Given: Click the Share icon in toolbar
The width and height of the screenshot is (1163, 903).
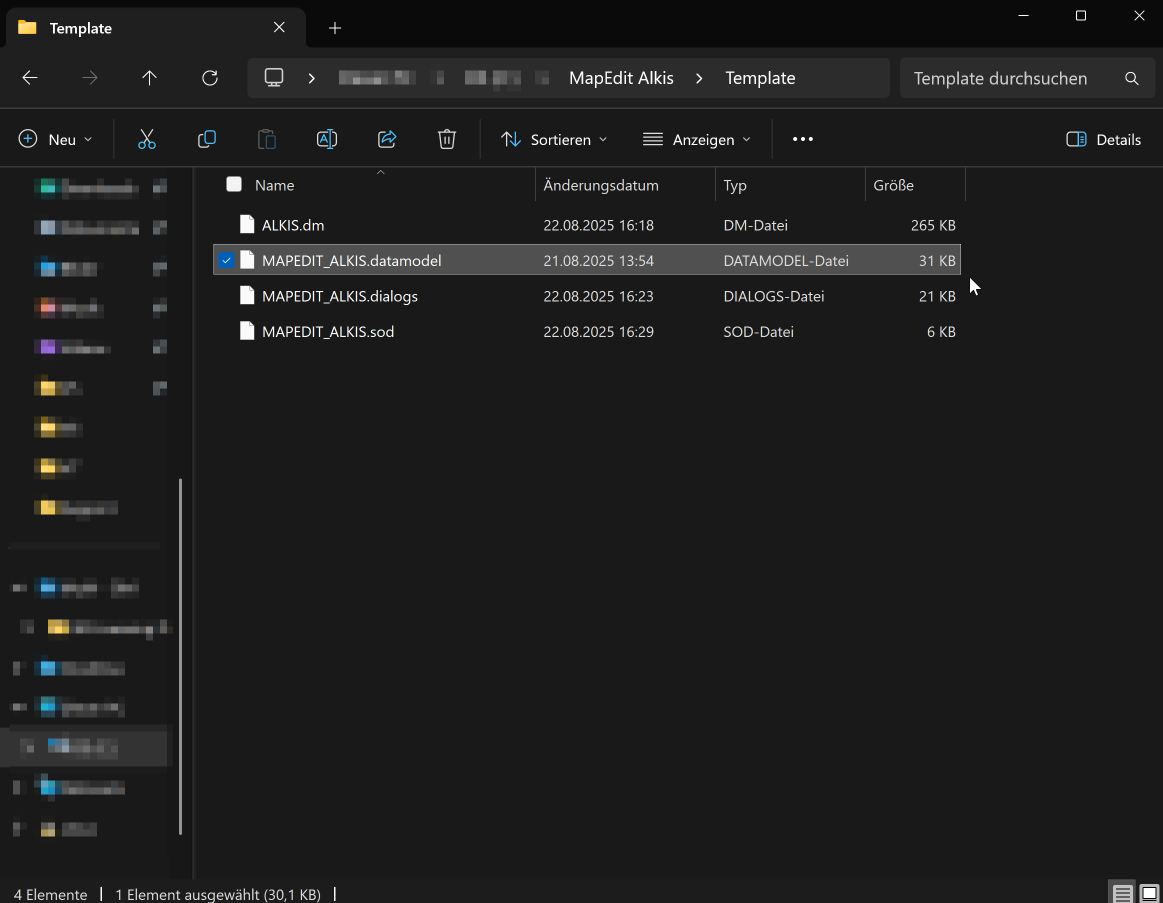Looking at the screenshot, I should (387, 139).
